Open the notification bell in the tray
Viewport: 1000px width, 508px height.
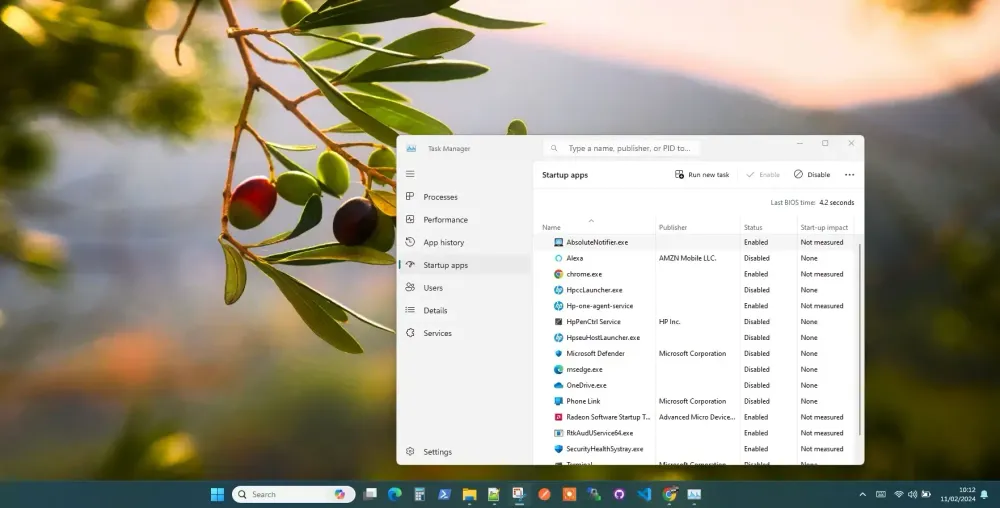coord(984,495)
